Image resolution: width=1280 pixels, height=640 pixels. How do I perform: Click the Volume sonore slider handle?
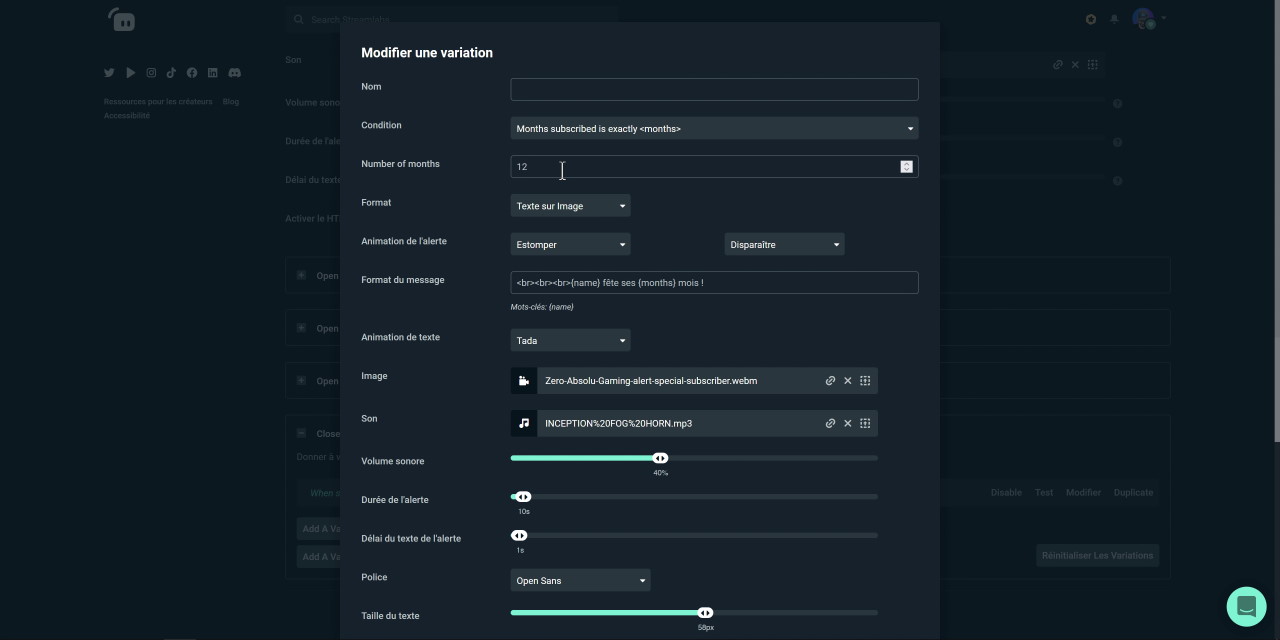pos(660,458)
